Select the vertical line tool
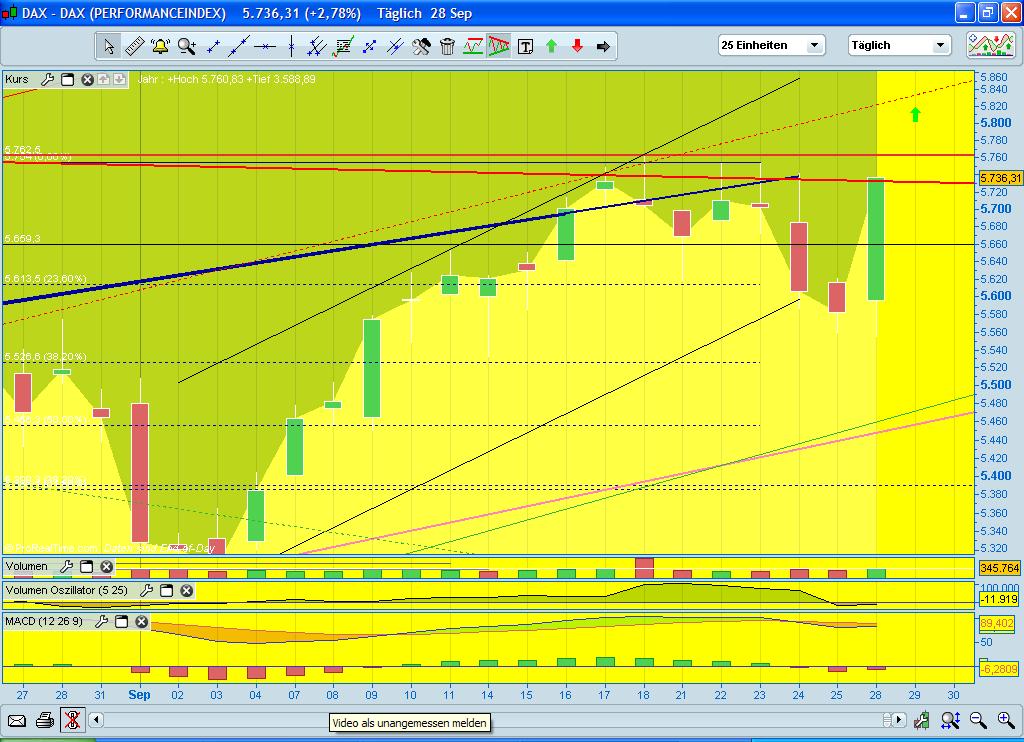This screenshot has width=1024, height=742. 291,46
